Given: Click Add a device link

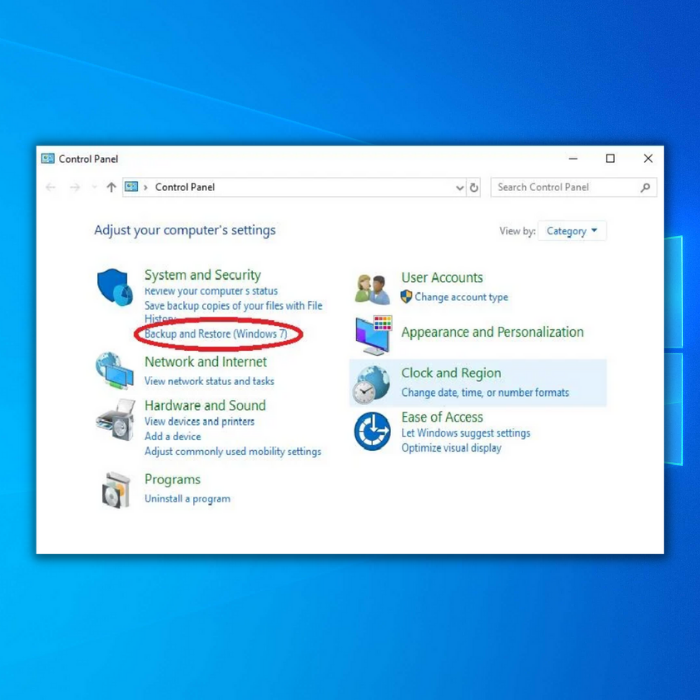Looking at the screenshot, I should coord(173,436).
